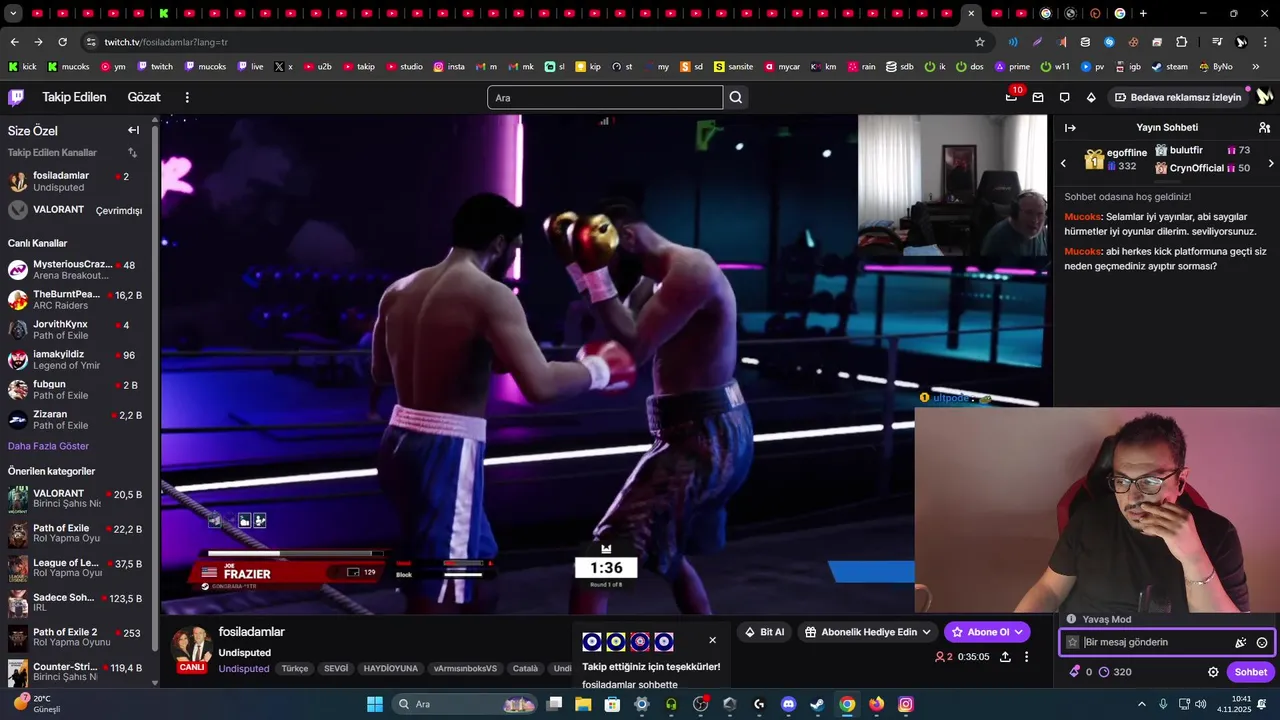This screenshot has height=720, width=1280.
Task: Collapse the Size Özel sidebar
Action: tap(133, 130)
